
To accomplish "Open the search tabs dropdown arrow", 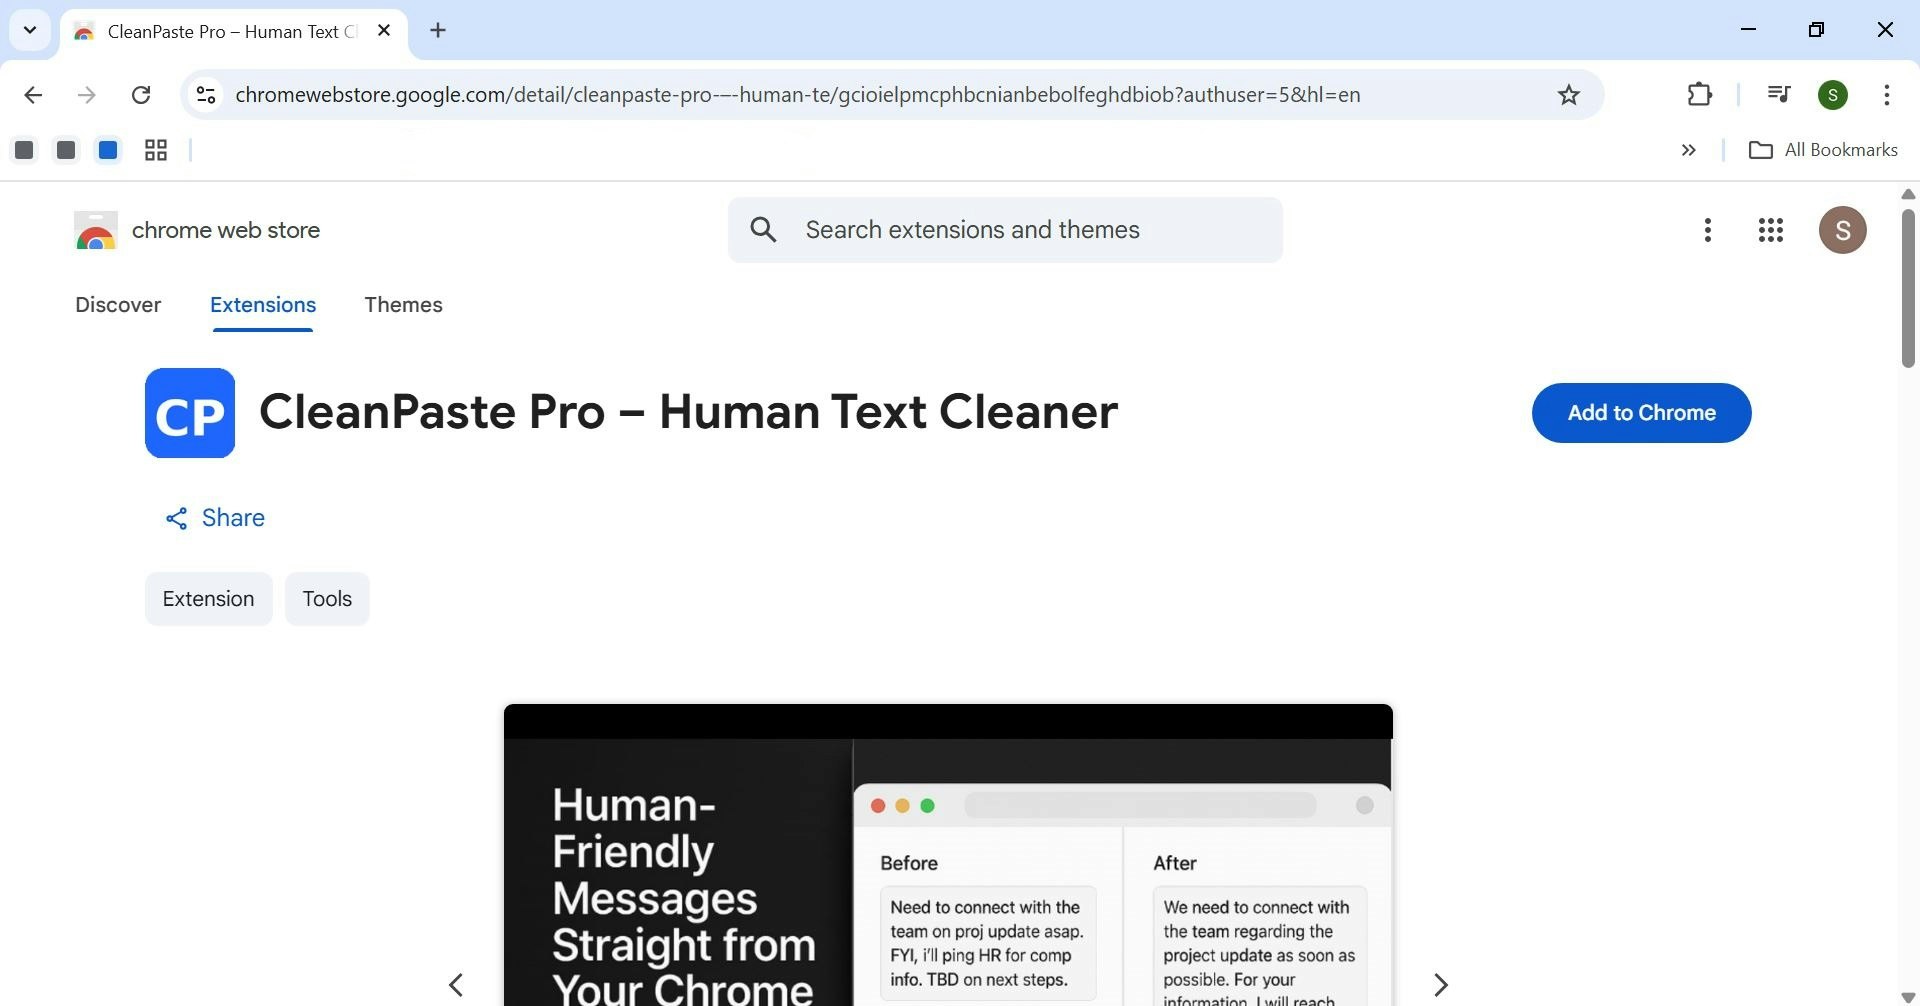I will click(x=29, y=30).
